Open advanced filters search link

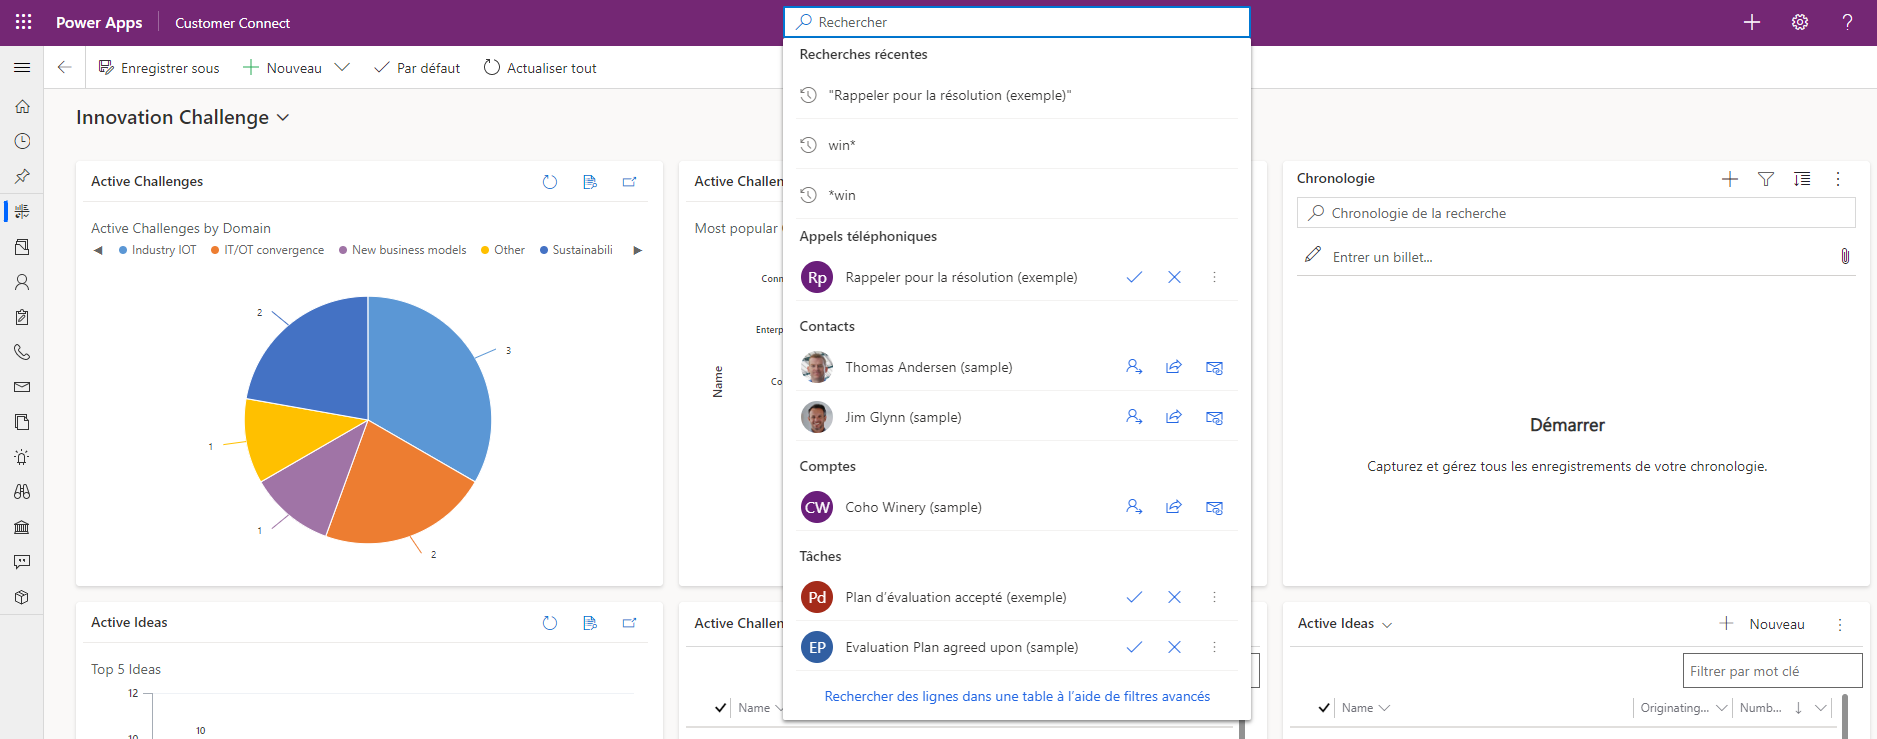(1017, 696)
